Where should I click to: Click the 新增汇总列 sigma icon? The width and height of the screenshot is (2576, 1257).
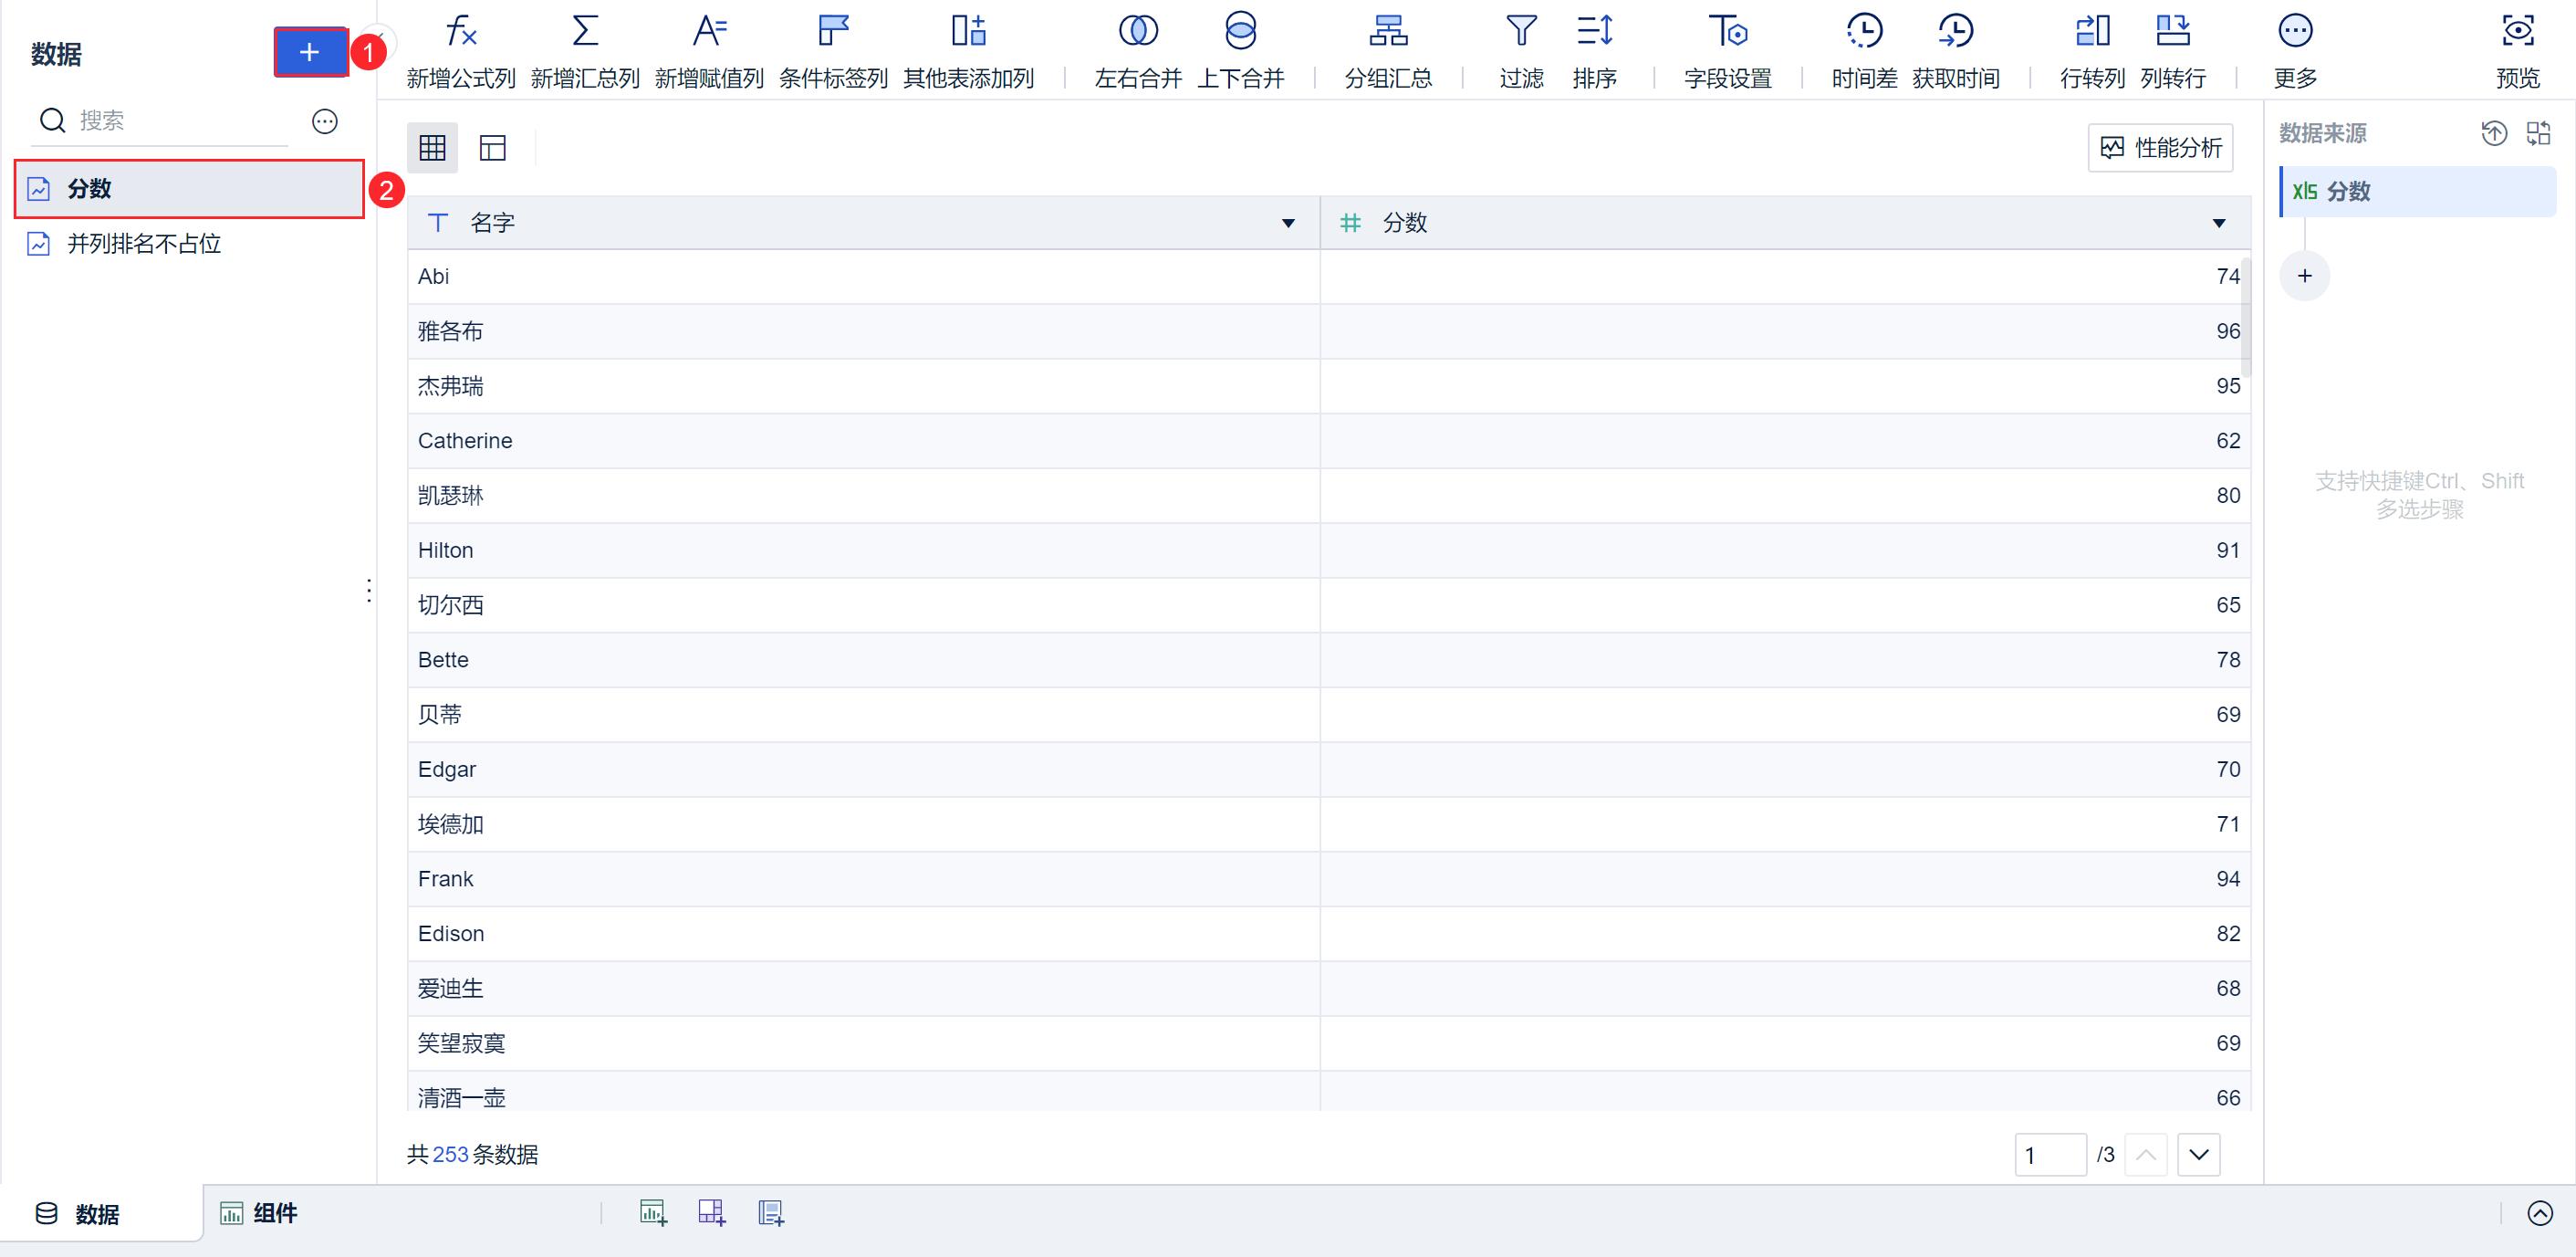tap(585, 32)
